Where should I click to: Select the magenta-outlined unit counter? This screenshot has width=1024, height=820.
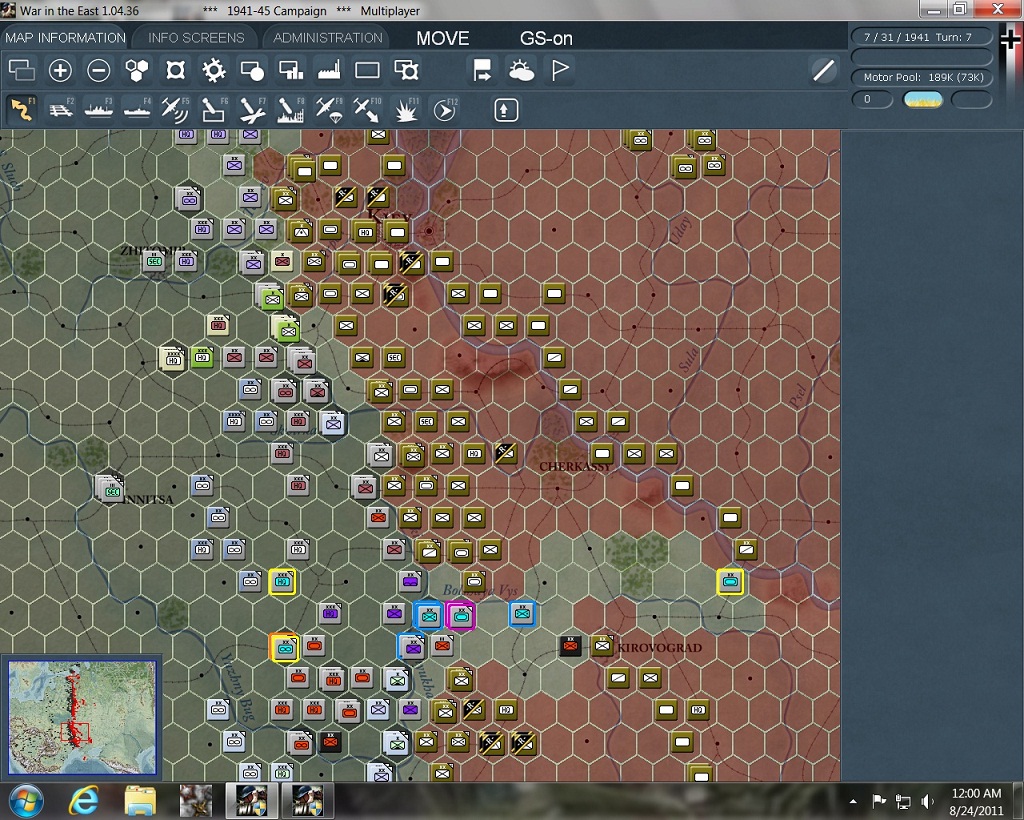coord(460,615)
